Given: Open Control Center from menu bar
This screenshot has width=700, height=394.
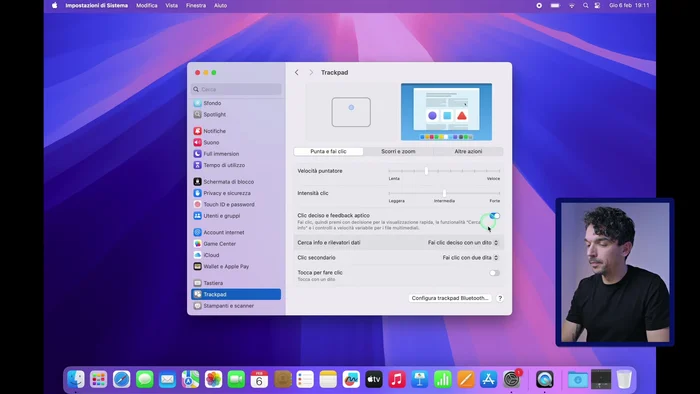Looking at the screenshot, I should 597,5.
